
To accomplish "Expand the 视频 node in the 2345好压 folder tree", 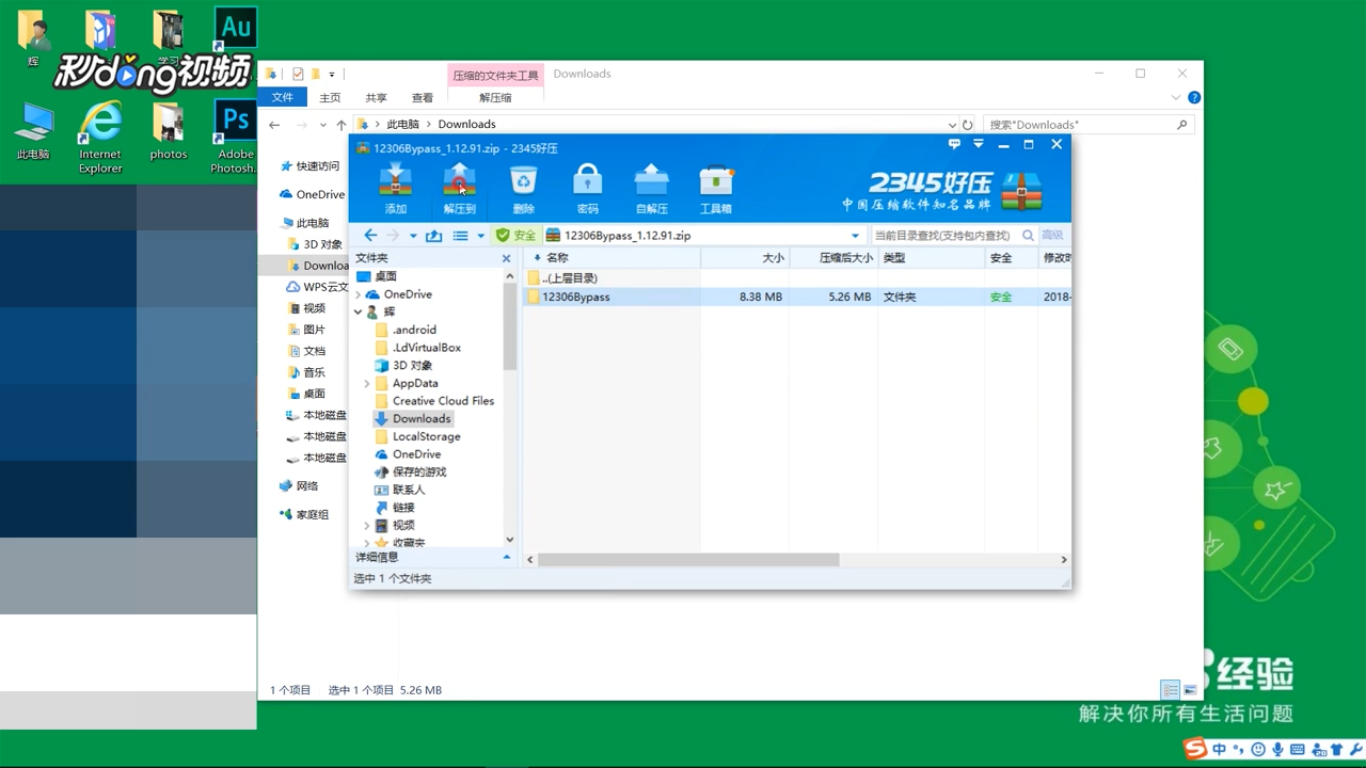I will coord(367,525).
